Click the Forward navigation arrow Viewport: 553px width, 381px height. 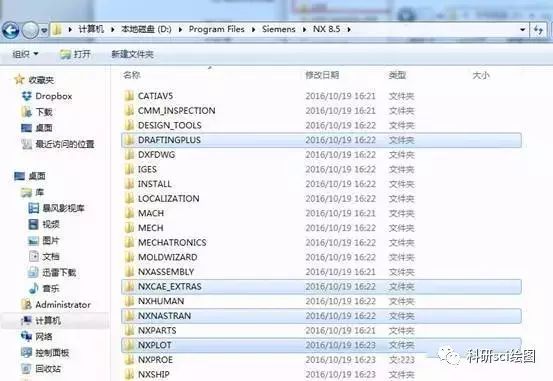30,30
